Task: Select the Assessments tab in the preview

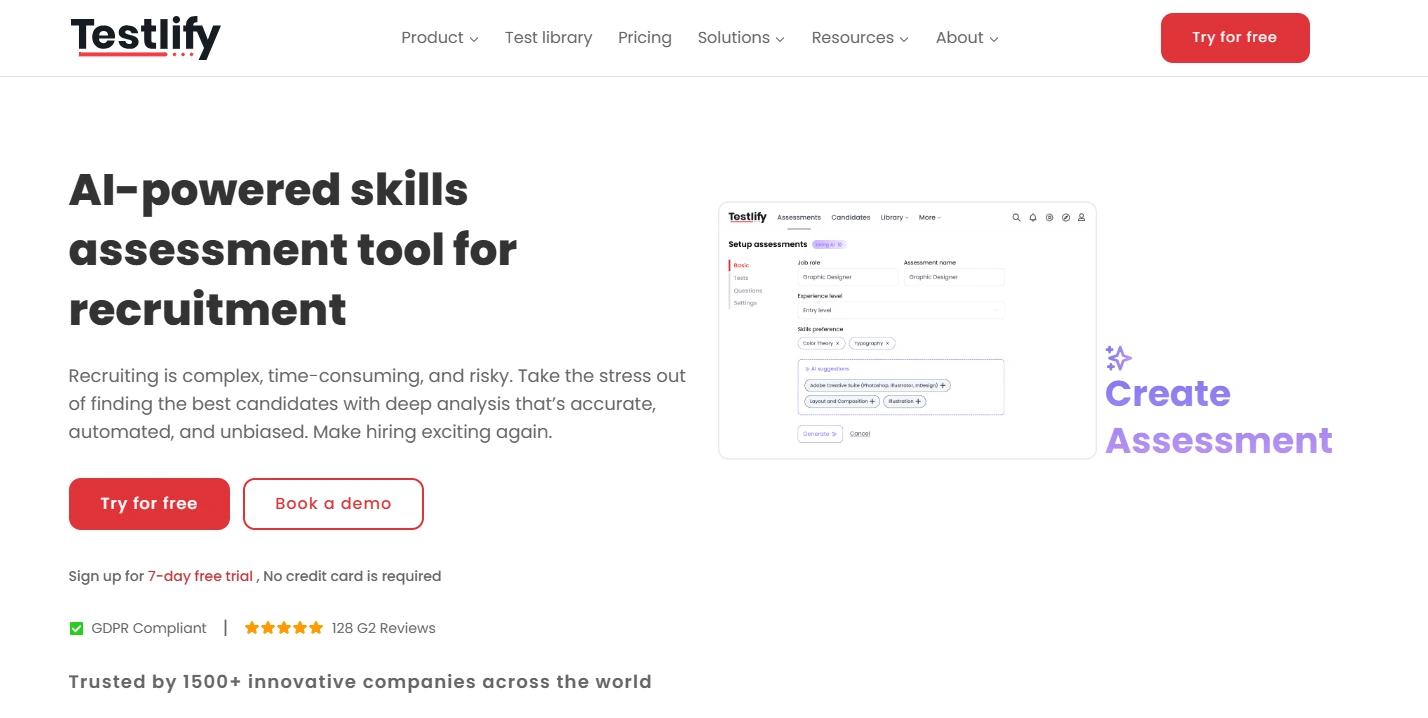Action: [799, 217]
